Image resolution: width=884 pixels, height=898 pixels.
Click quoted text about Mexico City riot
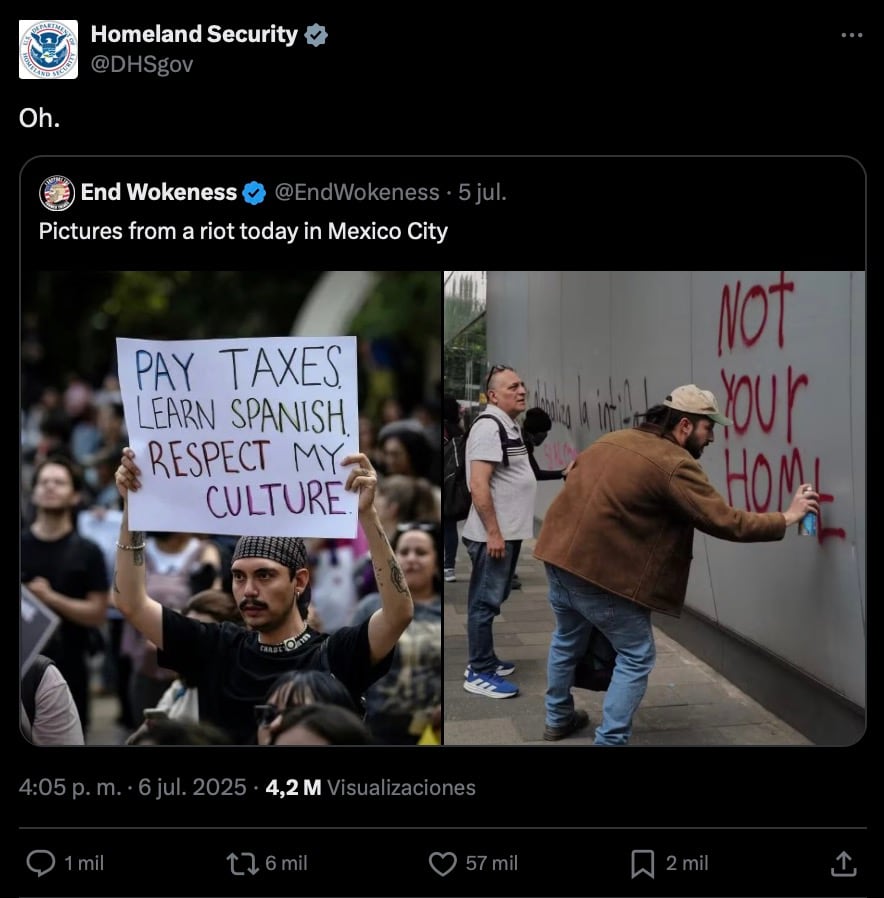click(x=243, y=231)
